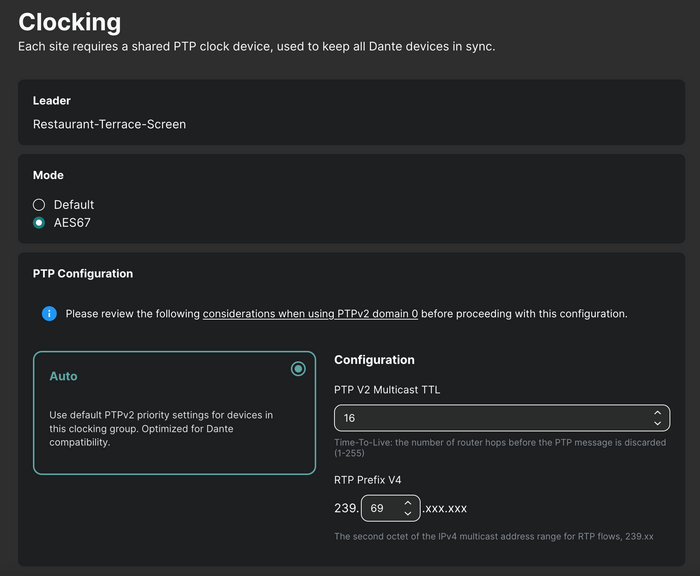Click the Restaurant-Terrace-Screen leader name

(x=109, y=124)
